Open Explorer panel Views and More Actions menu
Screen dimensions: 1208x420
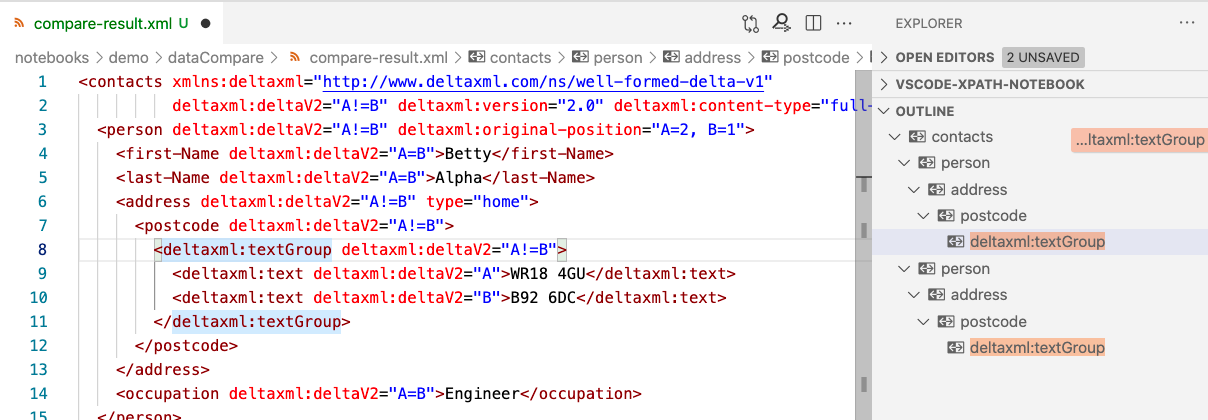pos(1186,22)
